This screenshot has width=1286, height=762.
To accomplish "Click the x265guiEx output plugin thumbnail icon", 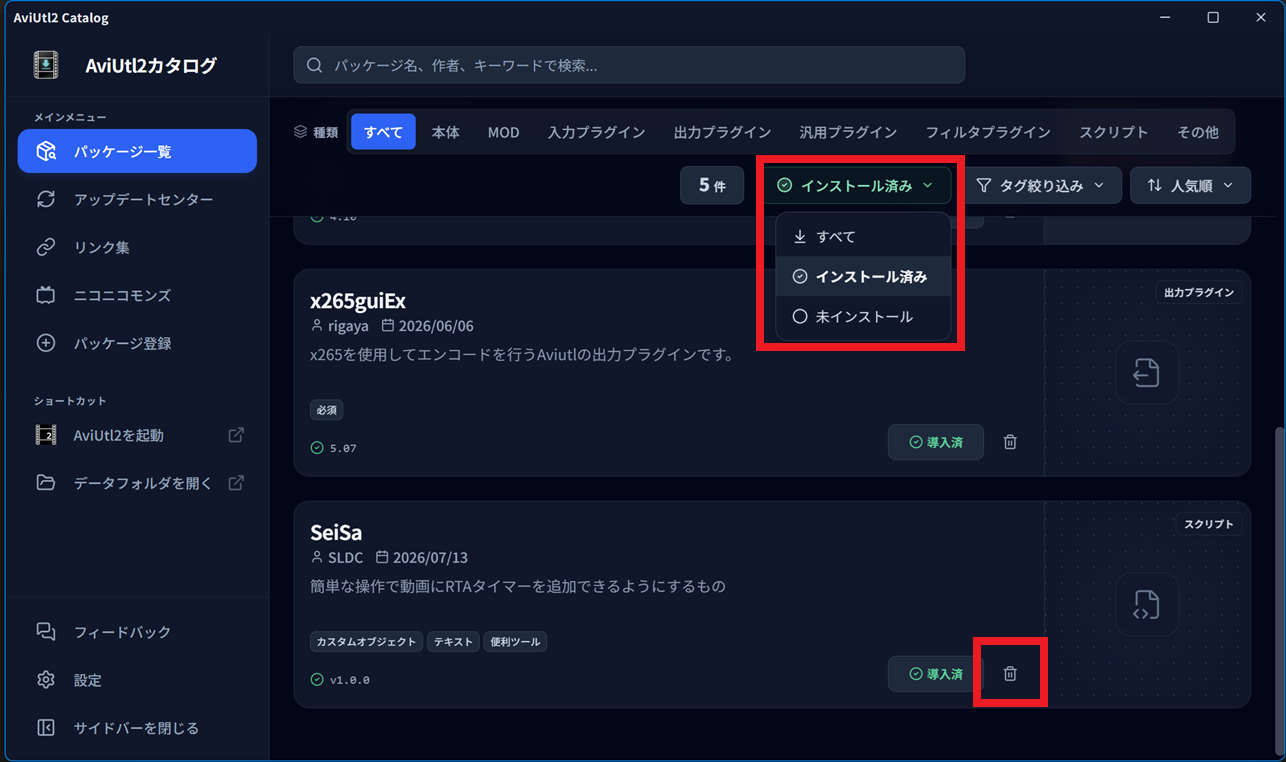I will pyautogui.click(x=1147, y=373).
